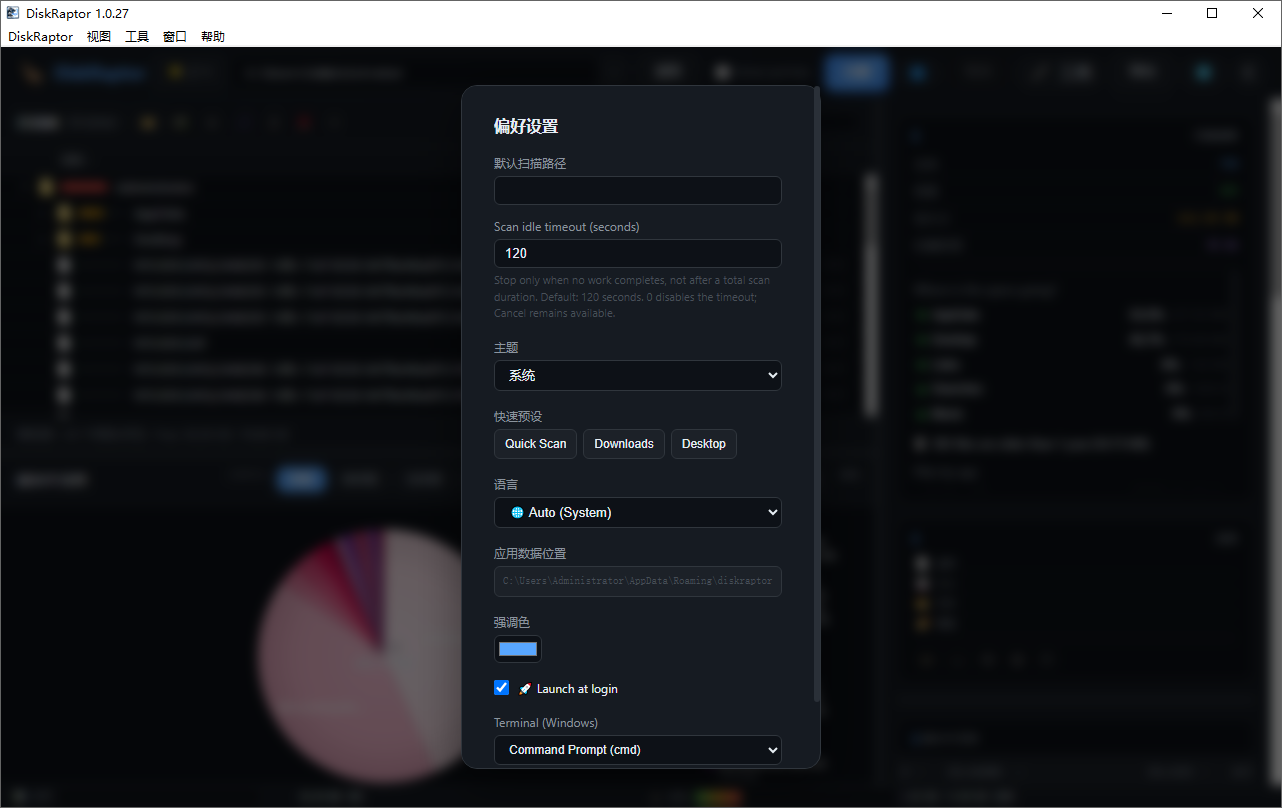
Task: Open the 帮助 menu
Action: pos(213,36)
